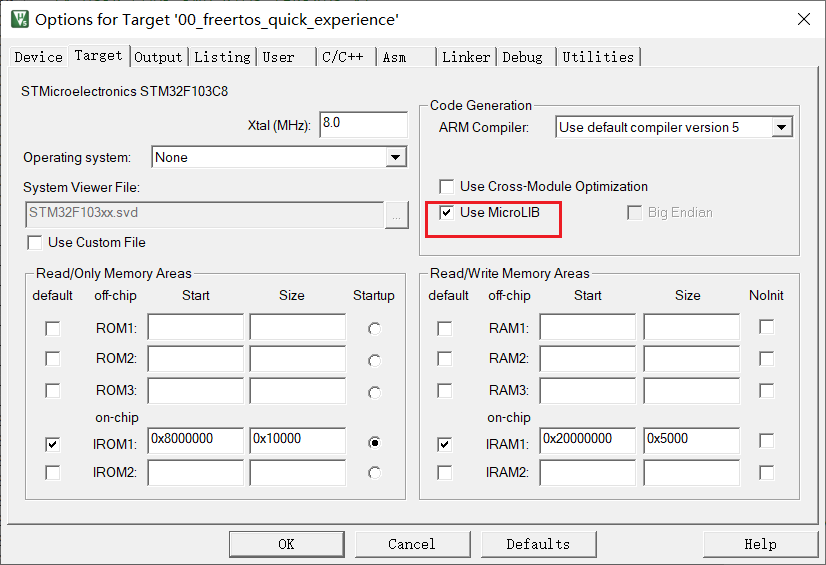826x565 pixels.
Task: Enable NoInit for IRAM1
Action: coord(766,440)
